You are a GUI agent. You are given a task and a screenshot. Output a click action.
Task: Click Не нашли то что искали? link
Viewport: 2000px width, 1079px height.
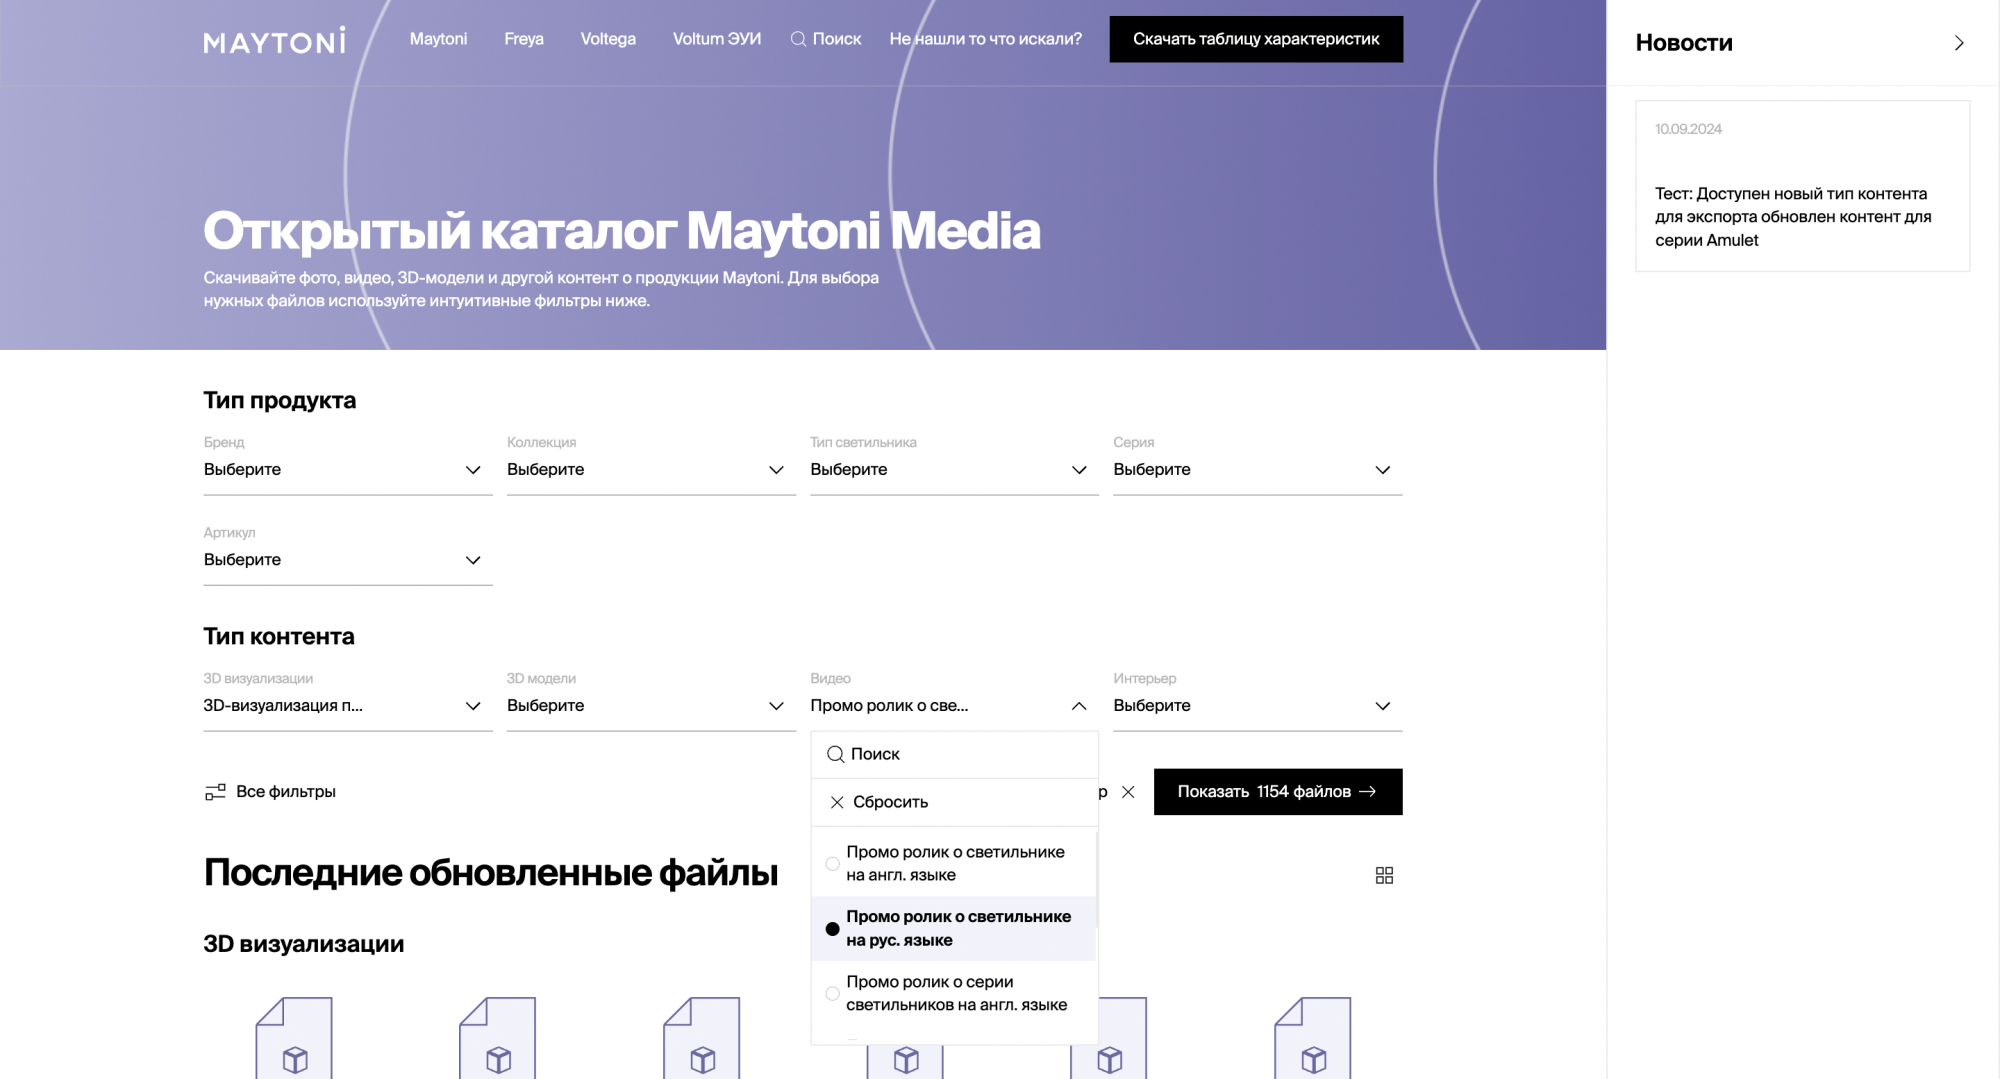coord(986,39)
